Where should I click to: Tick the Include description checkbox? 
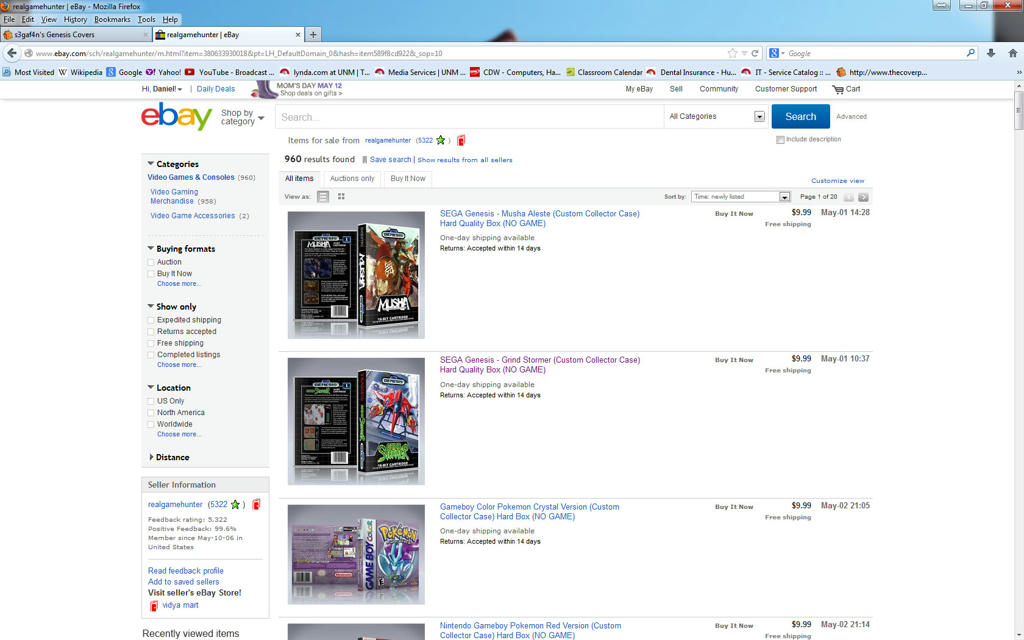click(x=780, y=140)
